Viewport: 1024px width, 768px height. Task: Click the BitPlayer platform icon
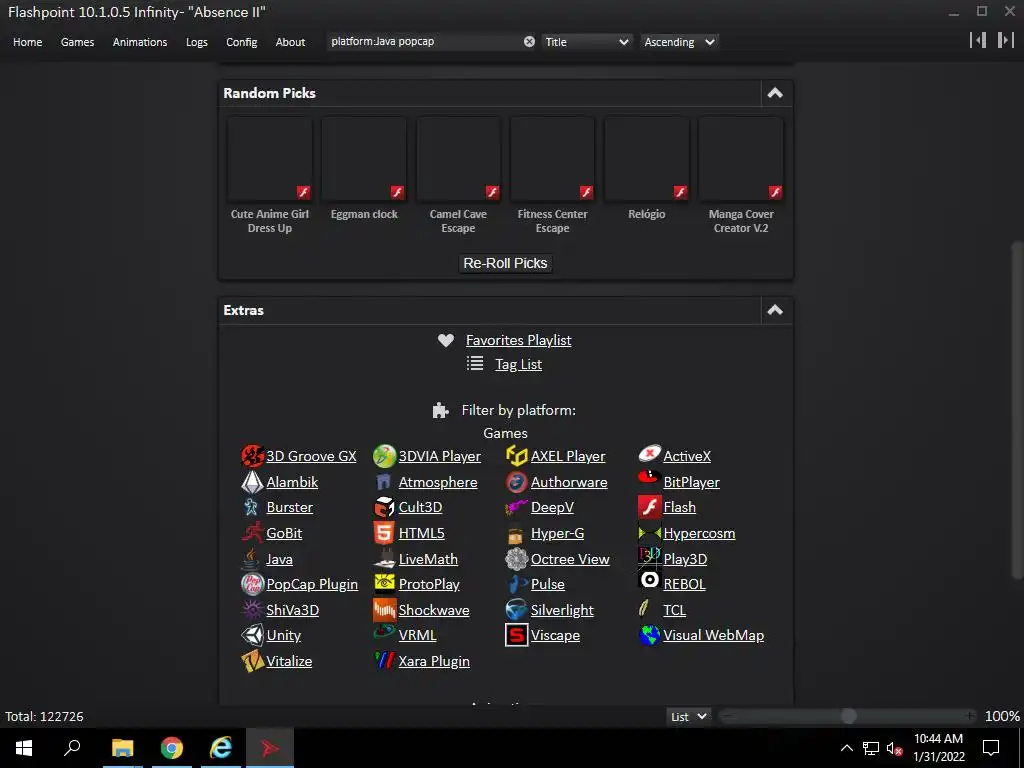click(649, 478)
